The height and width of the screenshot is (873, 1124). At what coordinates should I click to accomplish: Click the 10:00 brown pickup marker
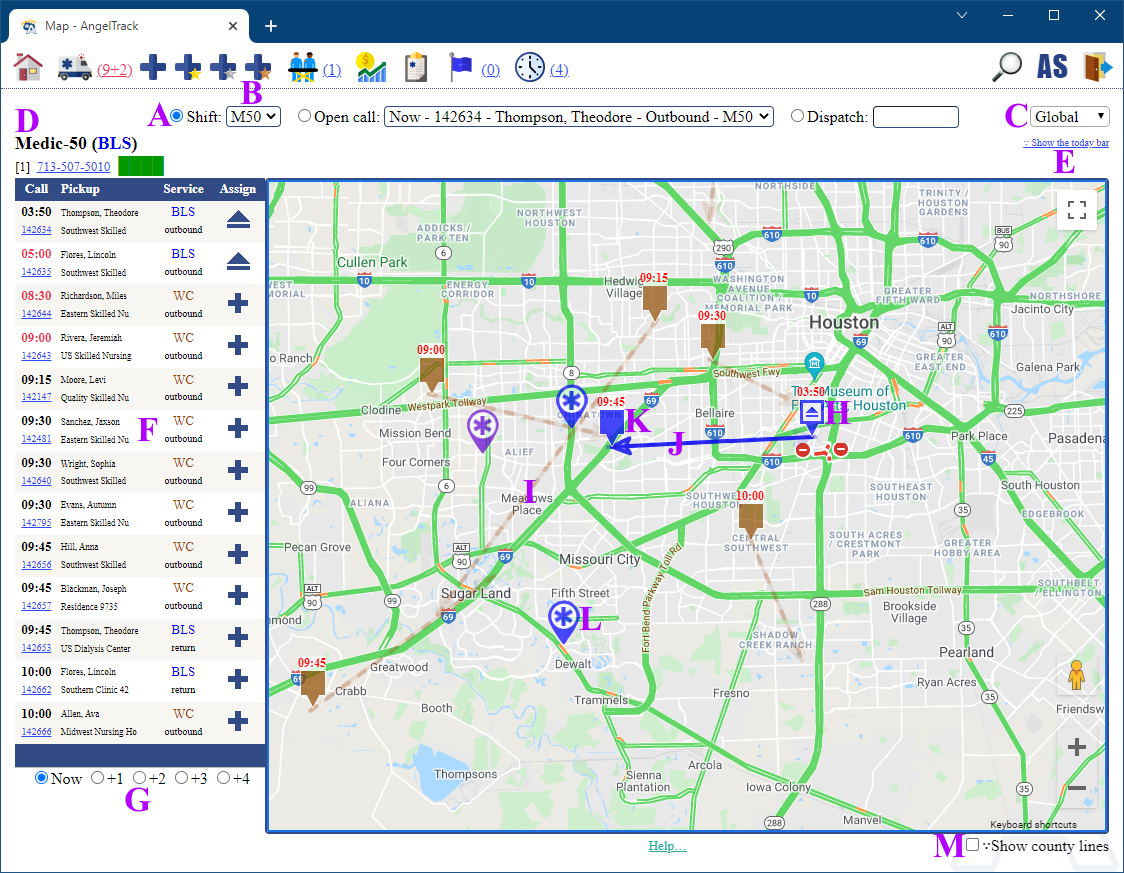click(751, 521)
